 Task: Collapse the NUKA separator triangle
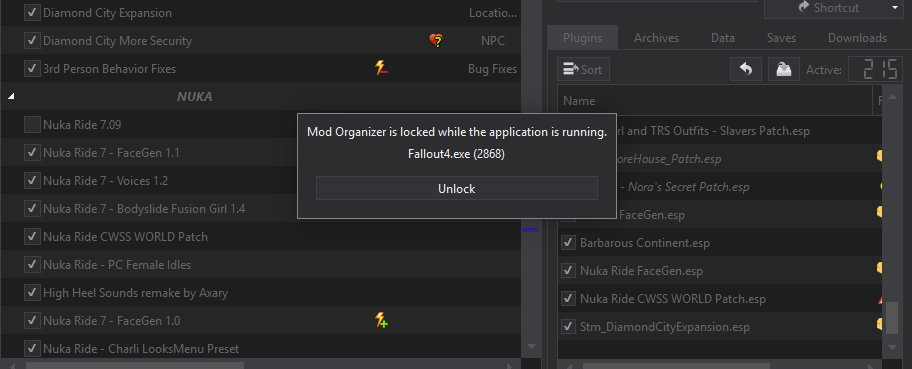[11, 97]
